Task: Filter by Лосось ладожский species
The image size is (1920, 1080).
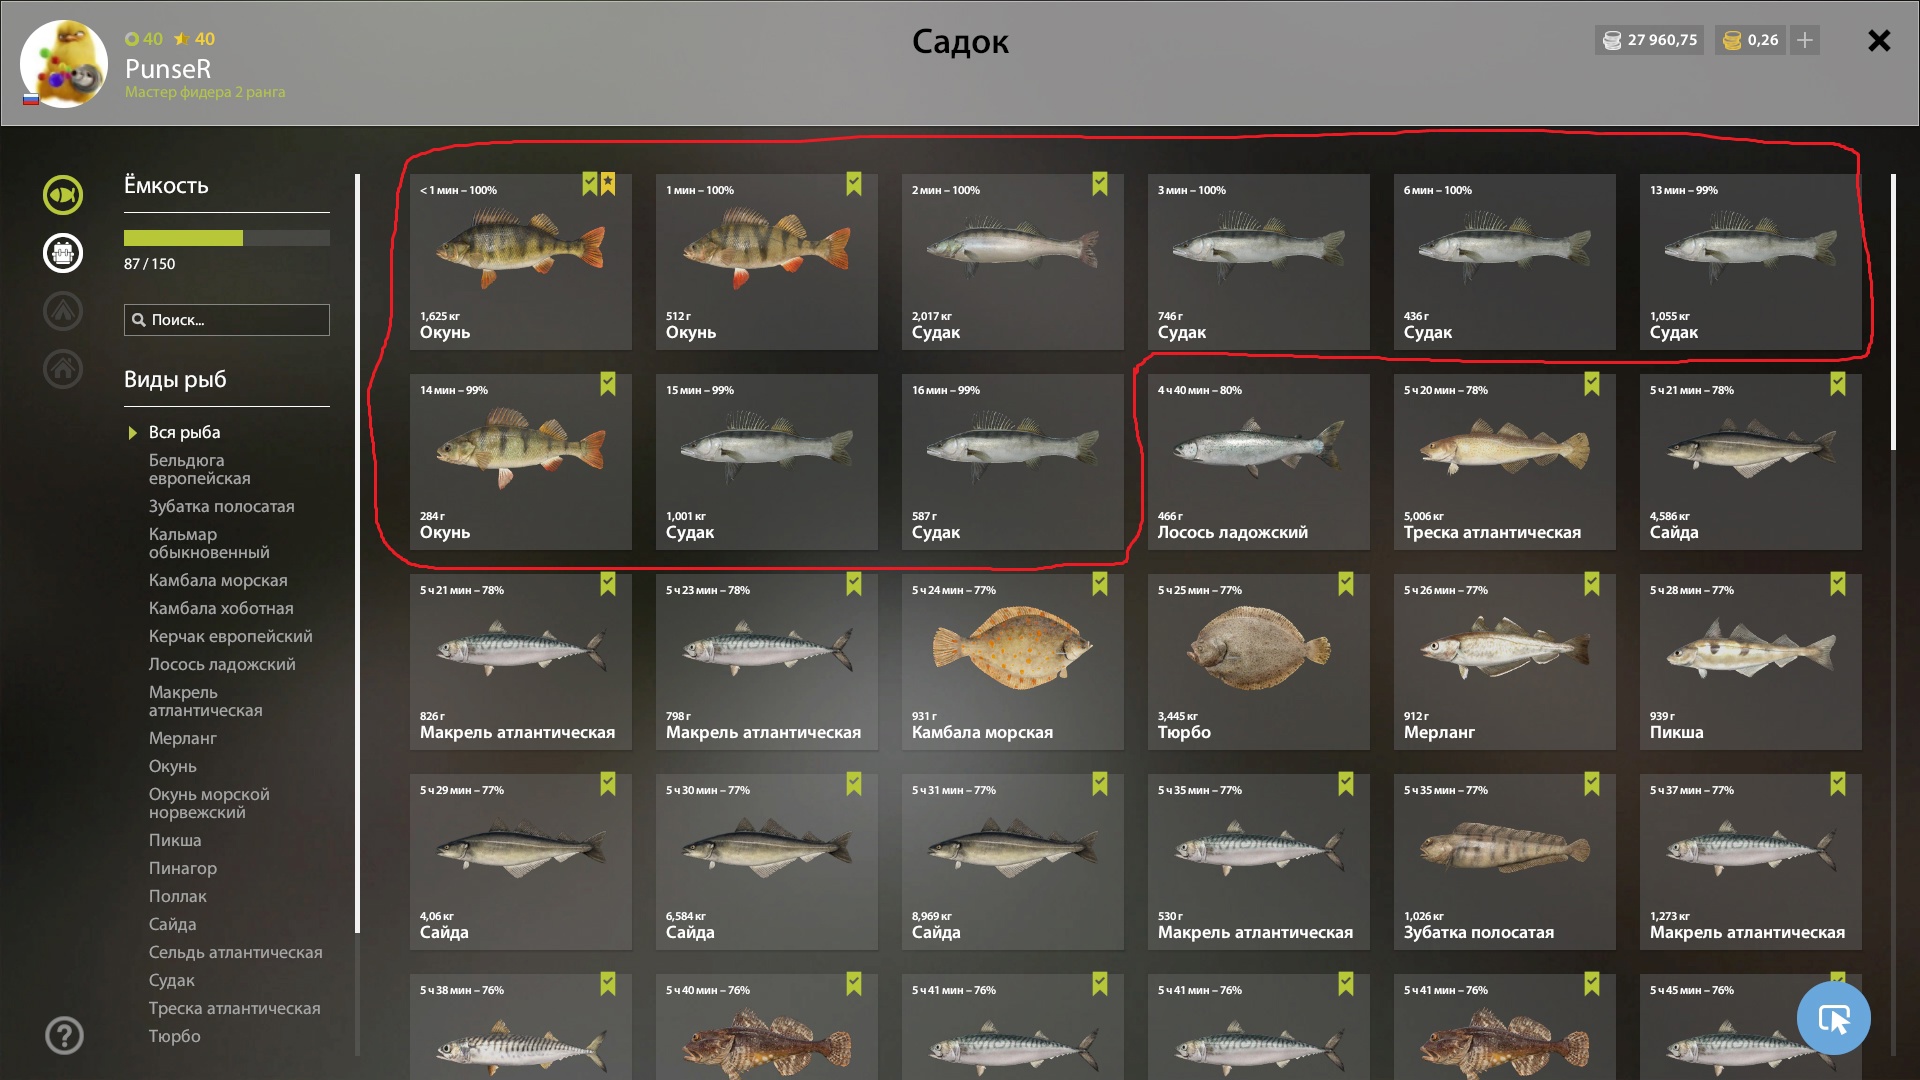Action: click(x=222, y=664)
